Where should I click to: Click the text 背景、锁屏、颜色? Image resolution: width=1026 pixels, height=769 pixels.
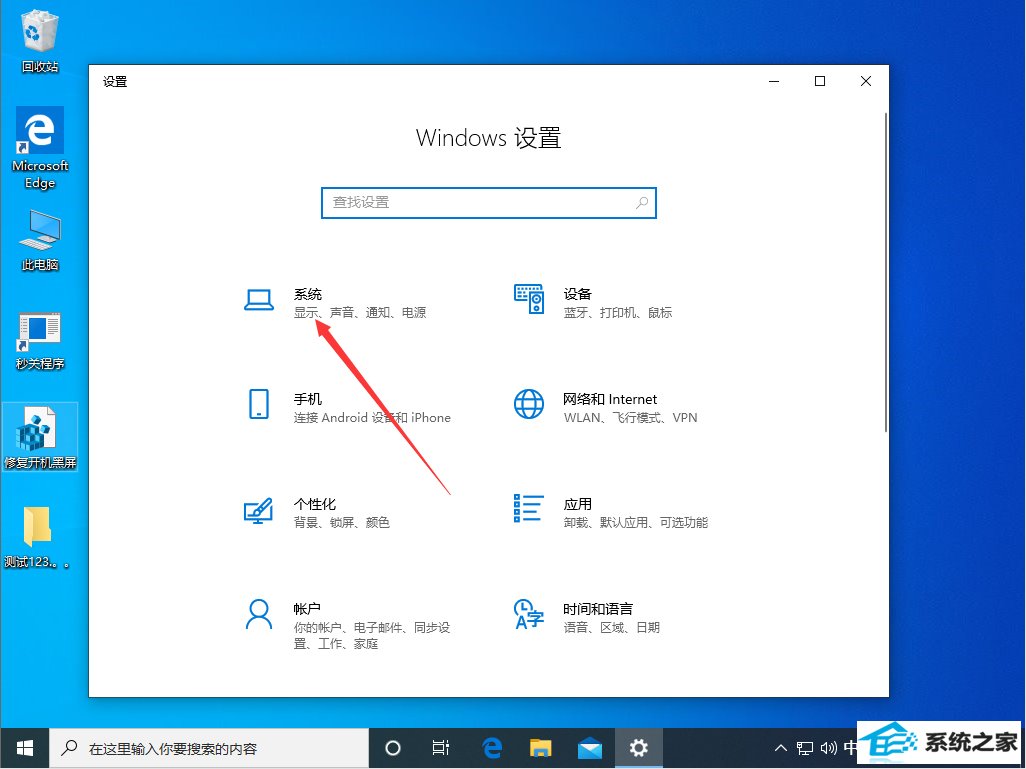[x=342, y=522]
